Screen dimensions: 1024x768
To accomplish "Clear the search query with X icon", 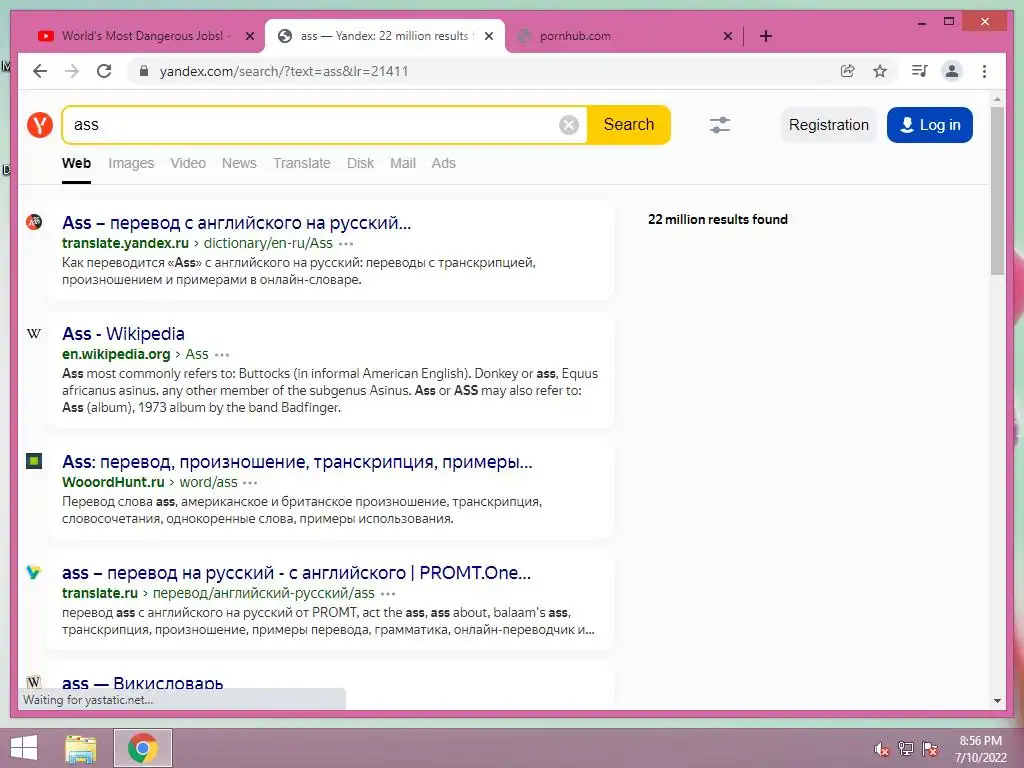I will point(569,125).
